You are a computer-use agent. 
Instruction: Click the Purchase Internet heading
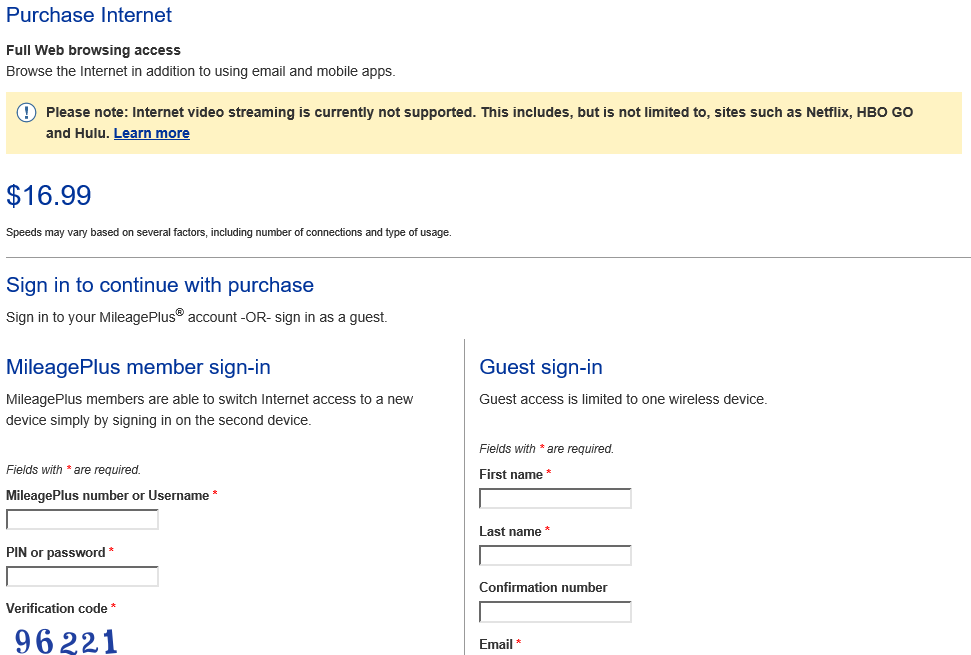coord(89,16)
